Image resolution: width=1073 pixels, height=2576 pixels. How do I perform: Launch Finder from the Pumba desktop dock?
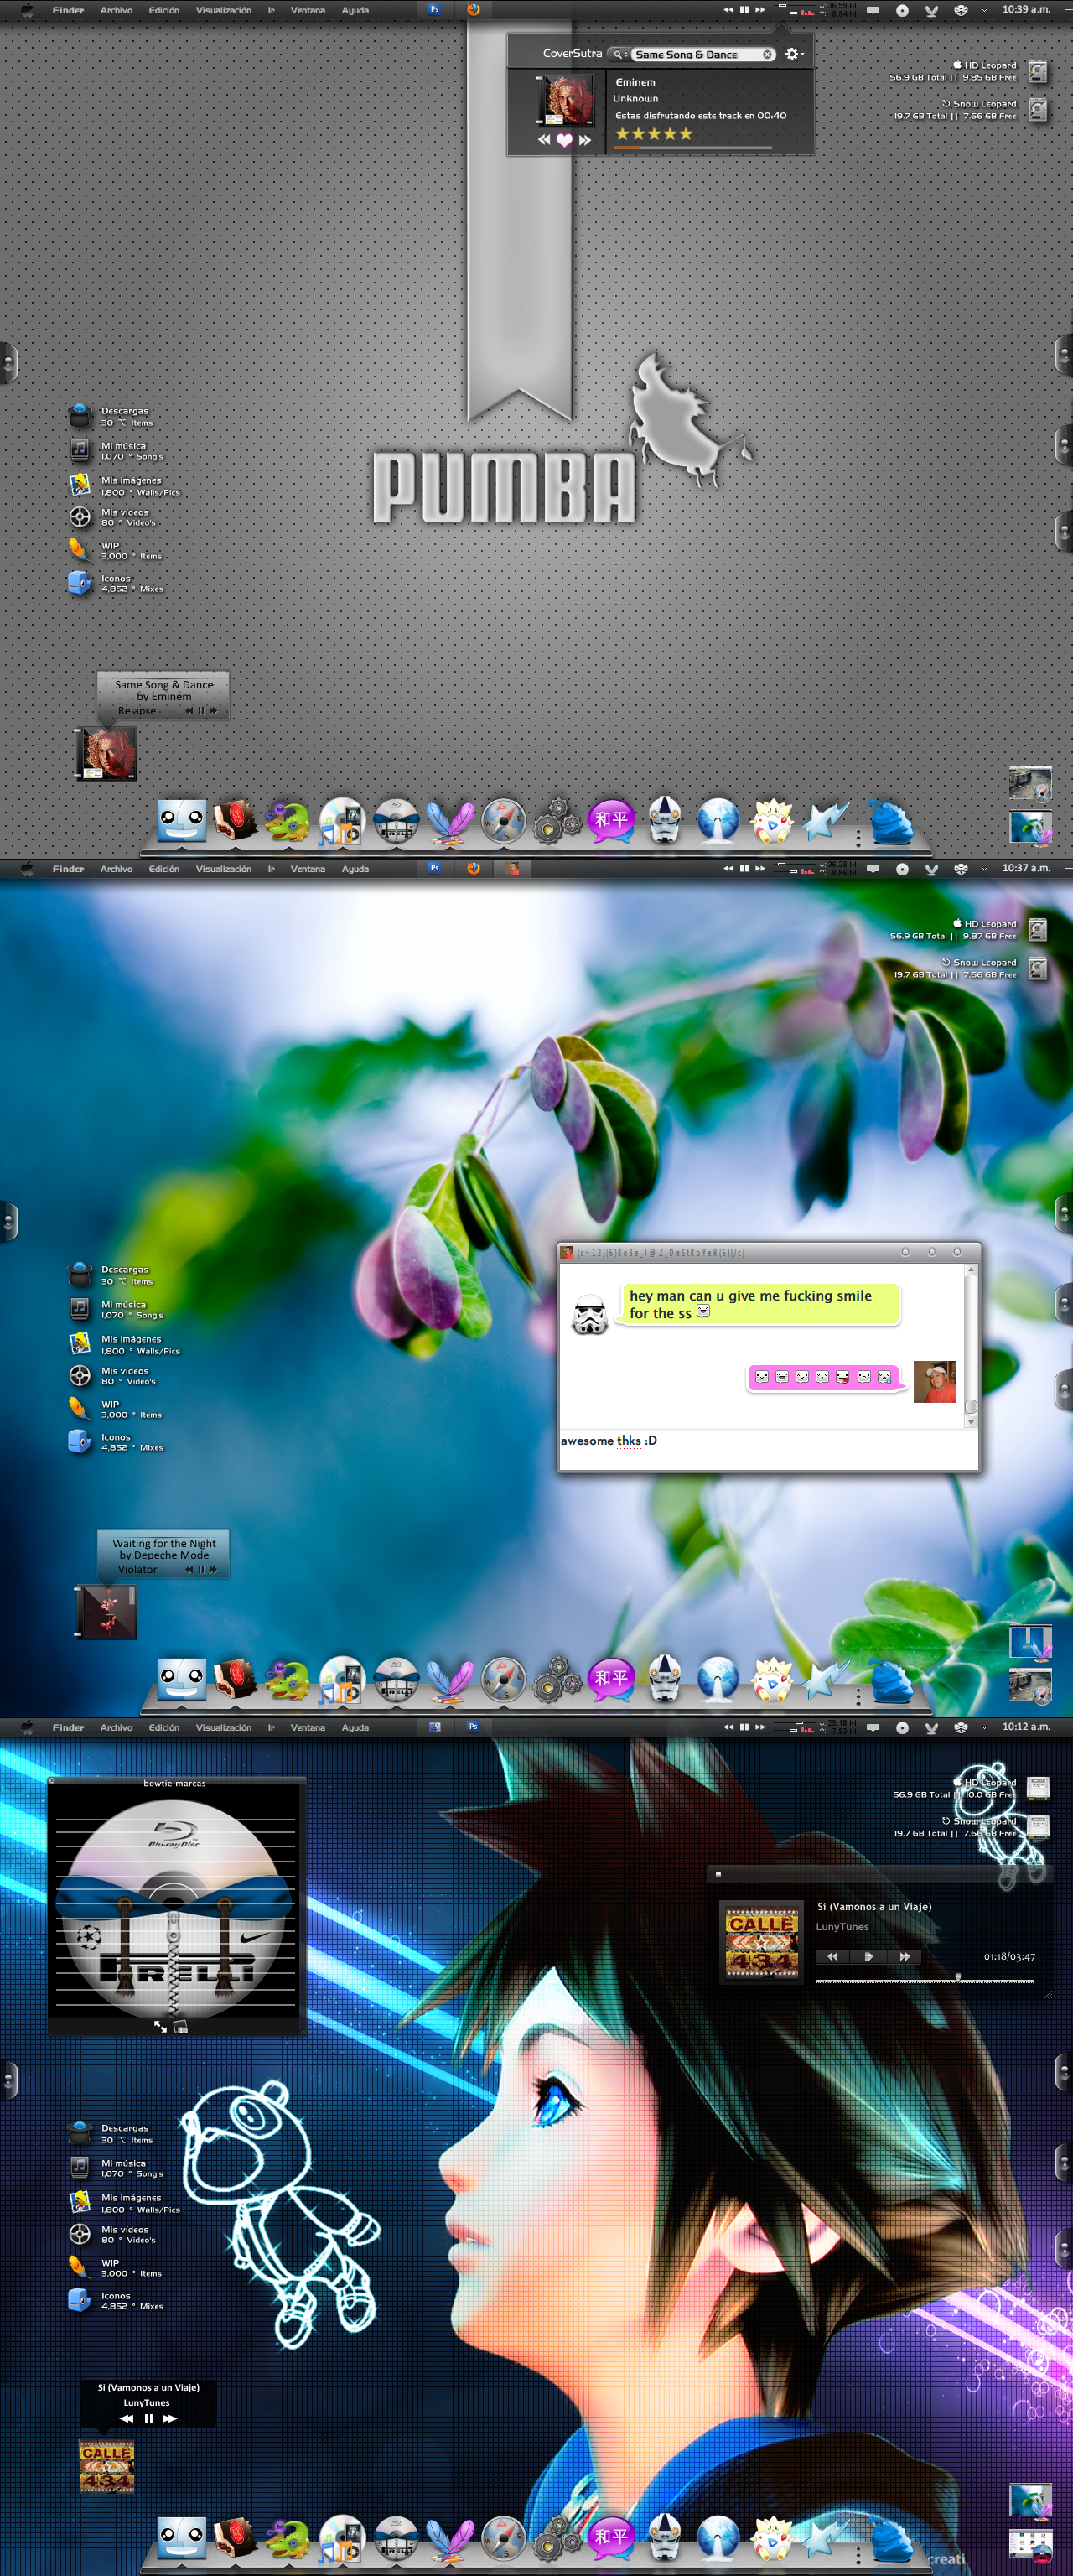pos(182,821)
